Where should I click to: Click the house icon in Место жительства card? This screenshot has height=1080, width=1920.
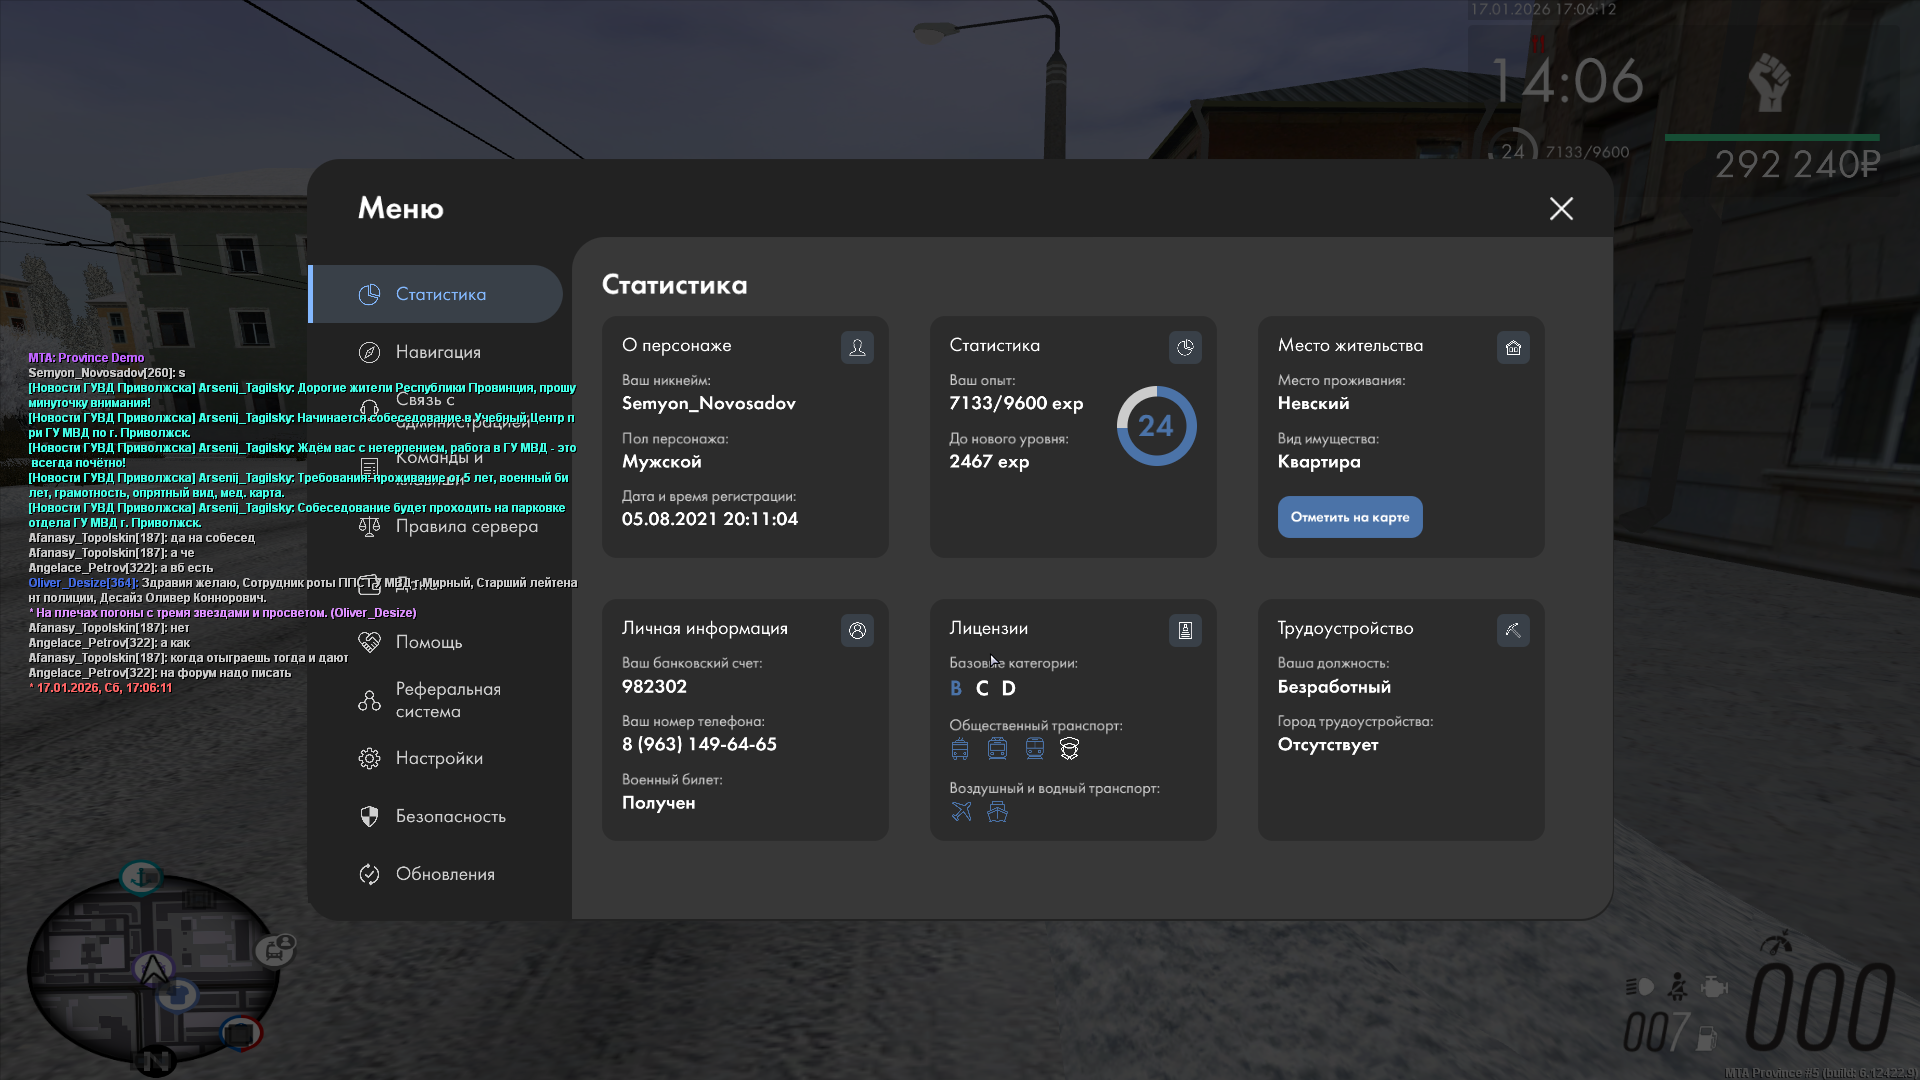click(x=1513, y=348)
